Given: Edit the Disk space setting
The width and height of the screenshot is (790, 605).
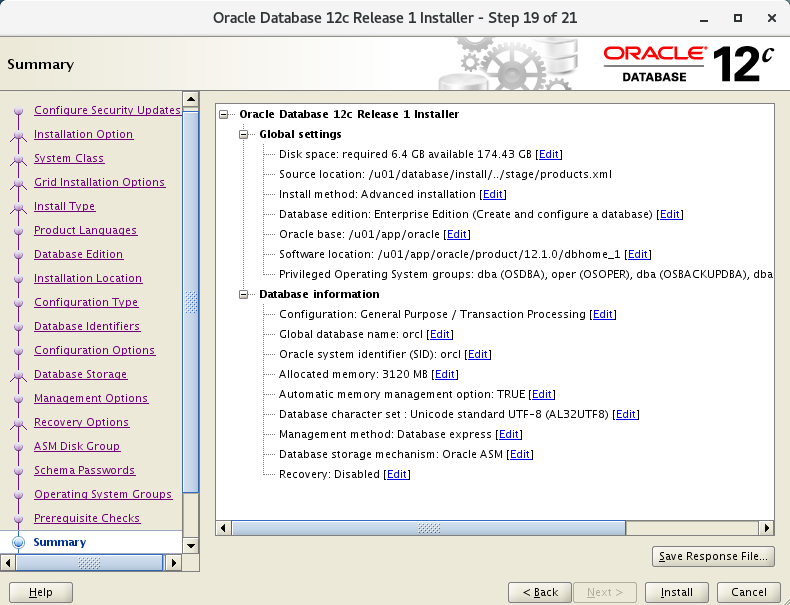Looking at the screenshot, I should point(549,154).
